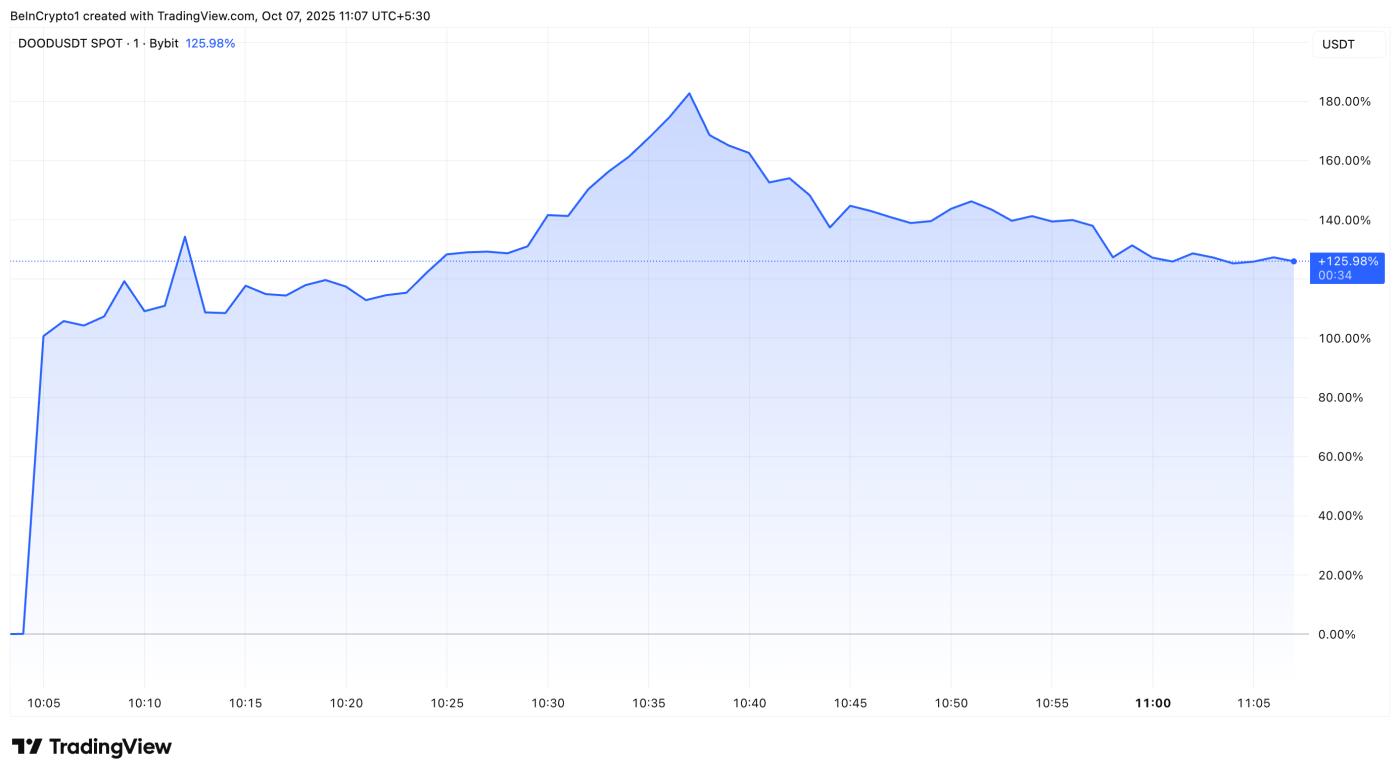Select the 10:30 time axis label
Screen dimensions: 1400x777
tap(548, 703)
